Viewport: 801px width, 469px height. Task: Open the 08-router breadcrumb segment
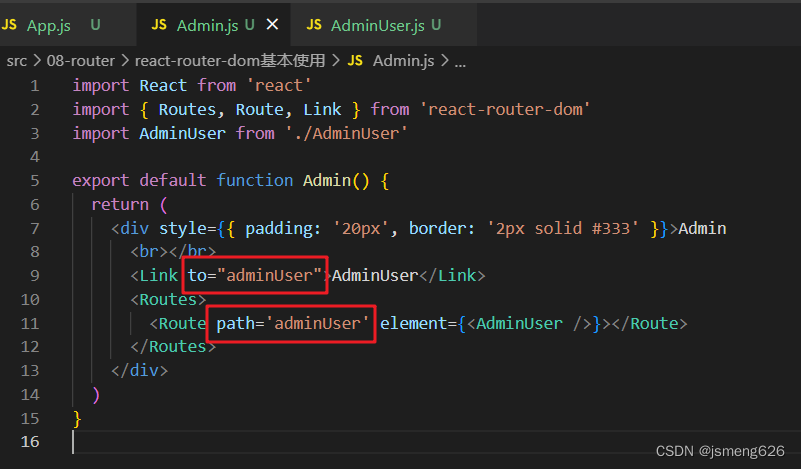(81, 61)
